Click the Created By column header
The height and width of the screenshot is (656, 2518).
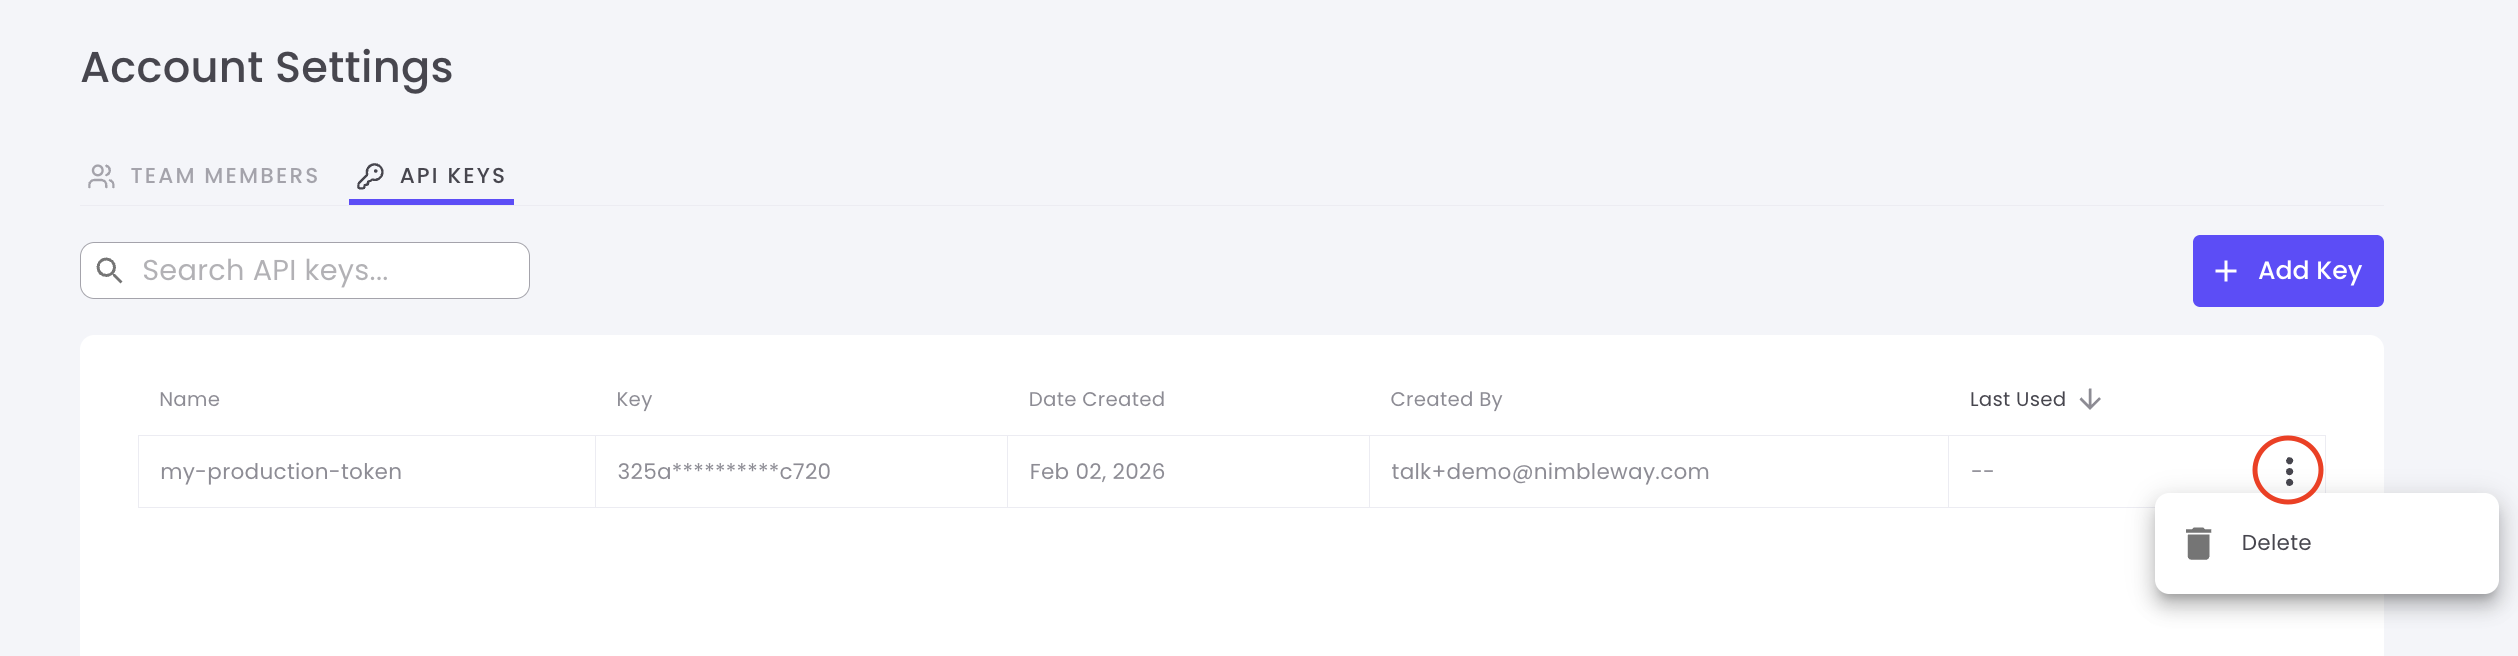coord(1446,399)
